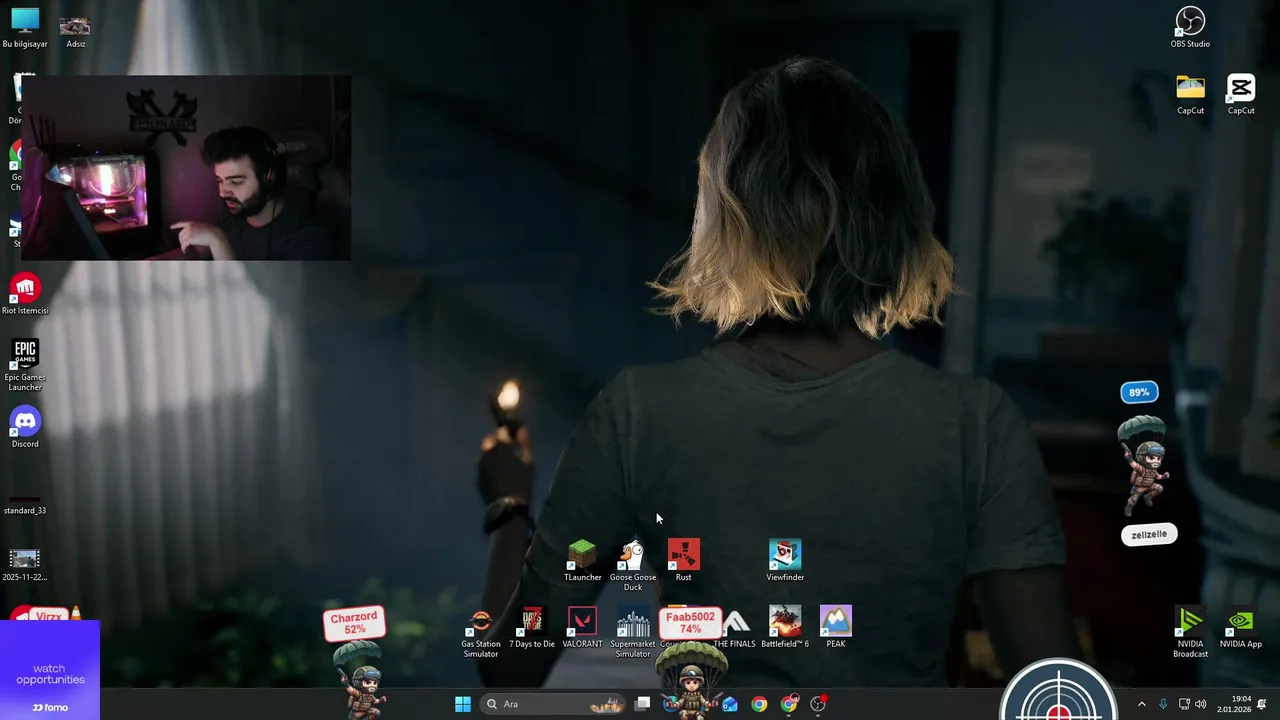Launch Epic Games Launcher from the desktop
This screenshot has width=1280, height=720.
click(x=25, y=365)
